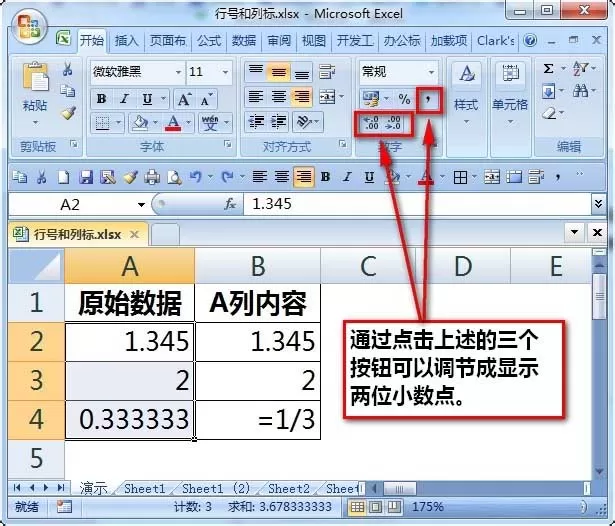
Task: Click the ribbon Comma Style button
Action: click(x=429, y=100)
